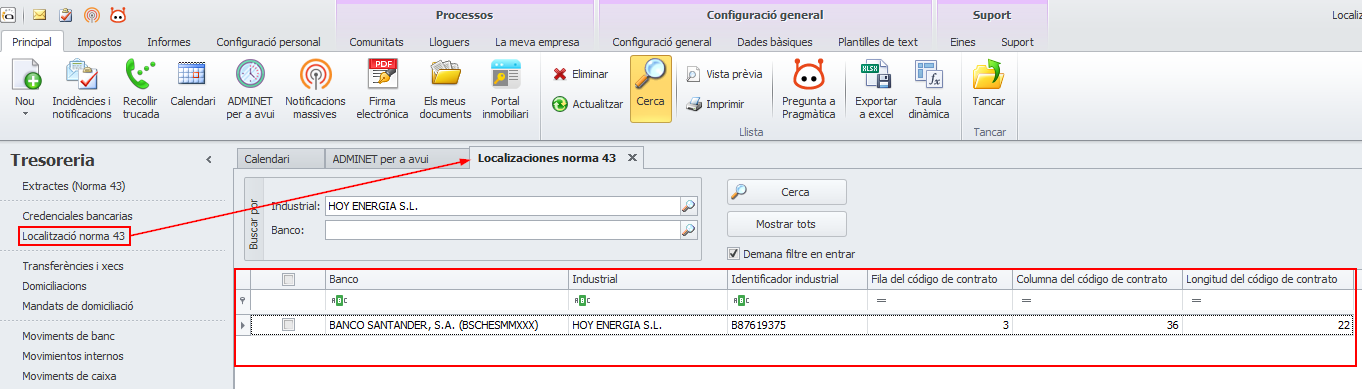Open Taula dinàmica

929,90
